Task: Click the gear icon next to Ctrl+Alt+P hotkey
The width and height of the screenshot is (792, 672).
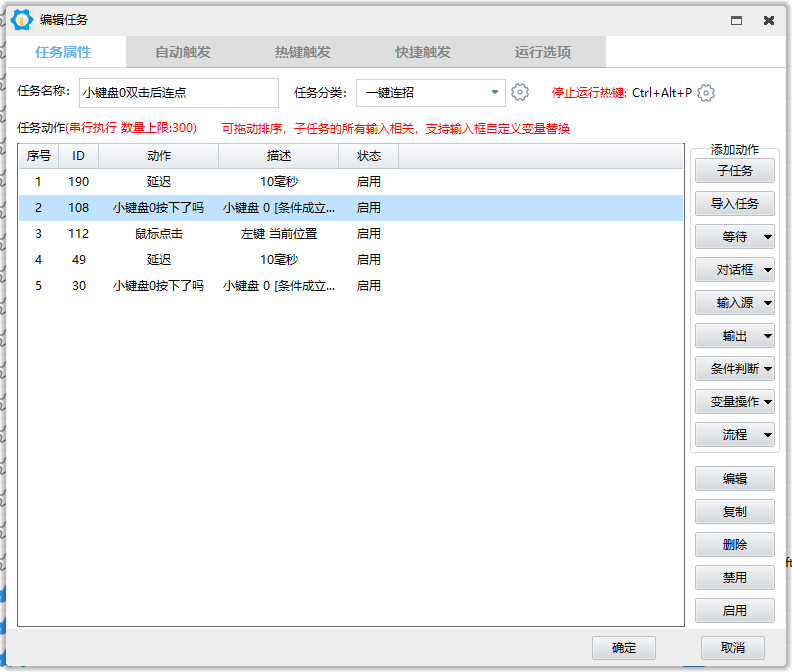Action: tap(706, 93)
